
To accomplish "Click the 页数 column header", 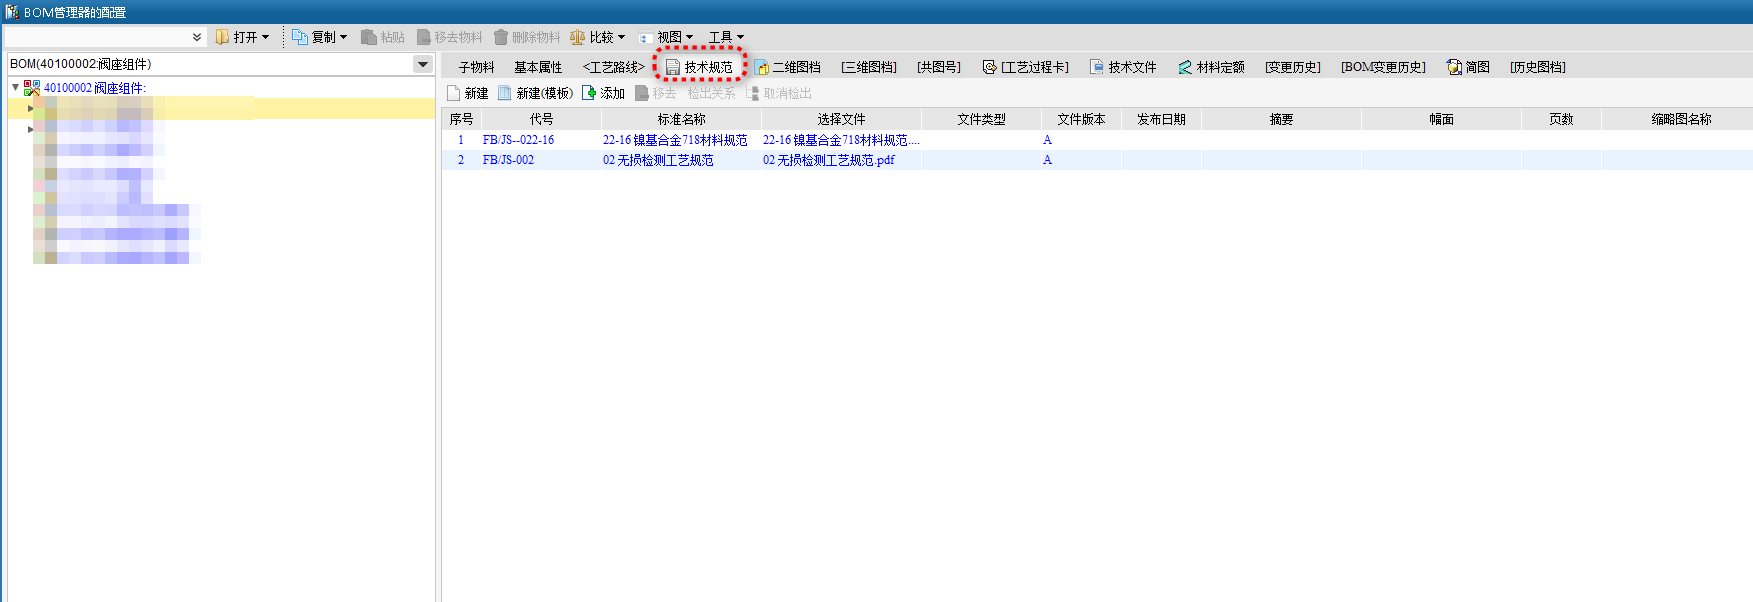I will (1561, 119).
